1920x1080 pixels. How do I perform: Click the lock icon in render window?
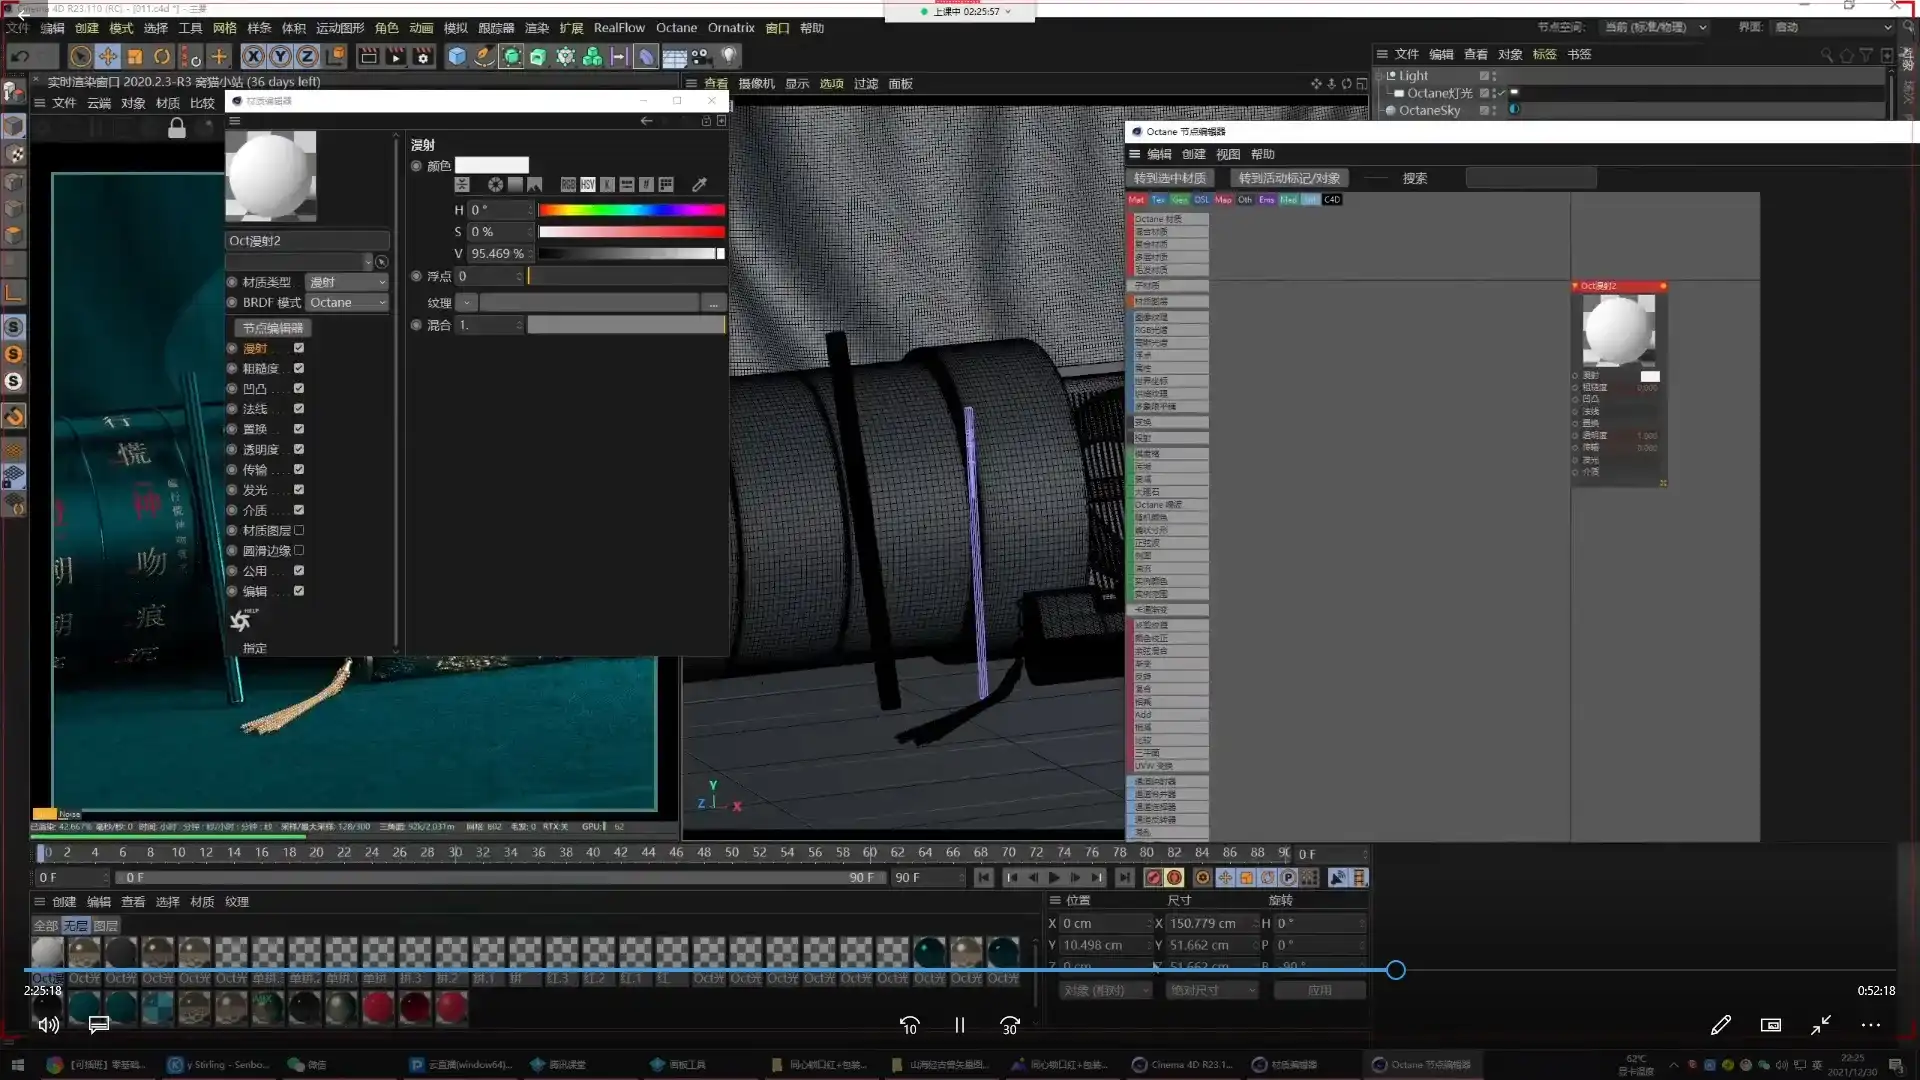[x=177, y=128]
